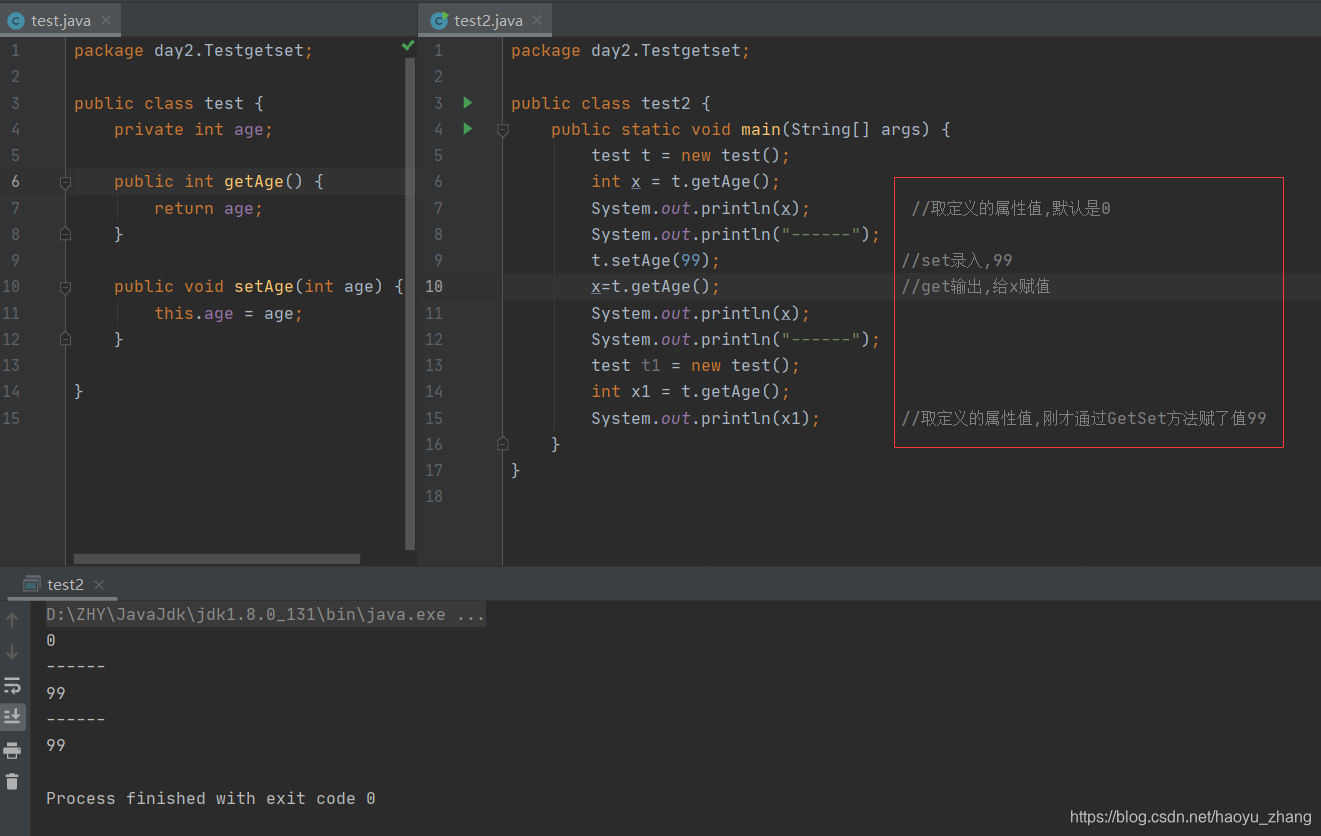Click 'return age;' in test.java

pos(208,208)
